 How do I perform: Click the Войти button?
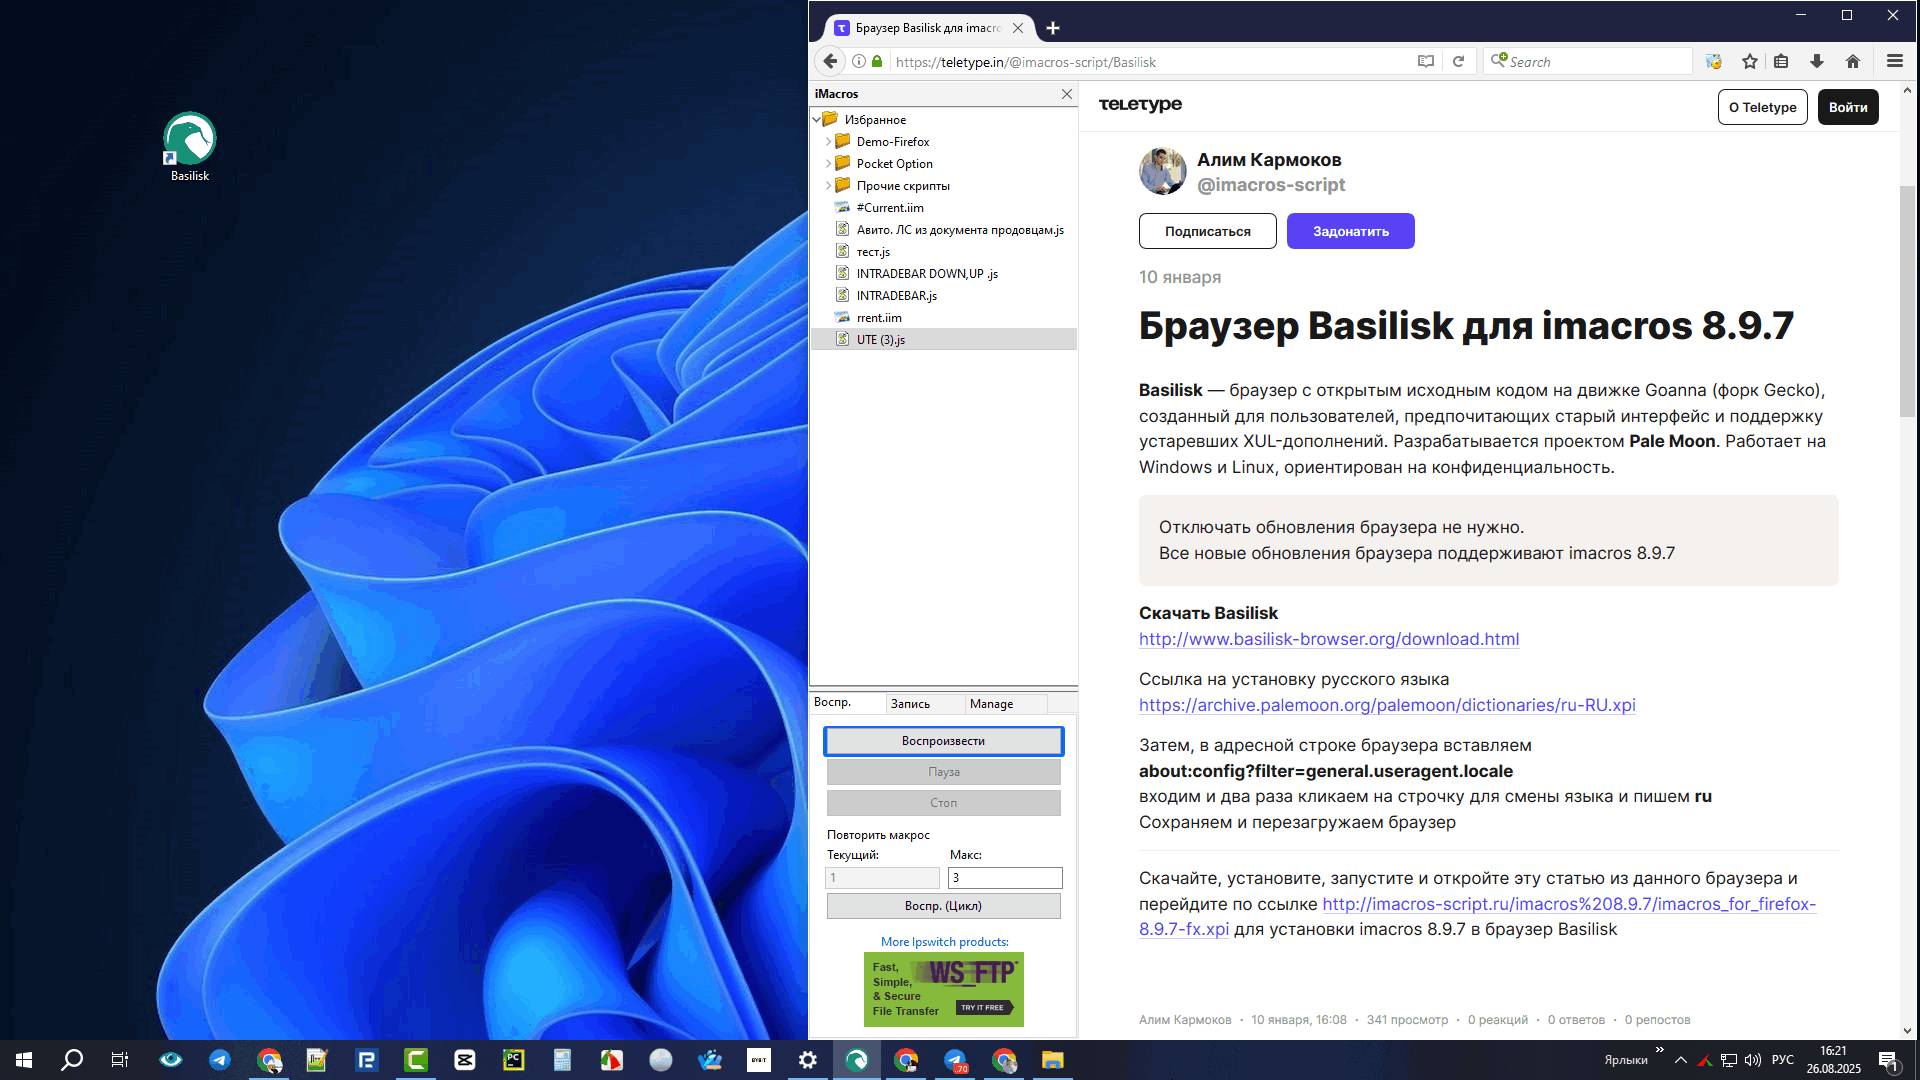click(1847, 107)
